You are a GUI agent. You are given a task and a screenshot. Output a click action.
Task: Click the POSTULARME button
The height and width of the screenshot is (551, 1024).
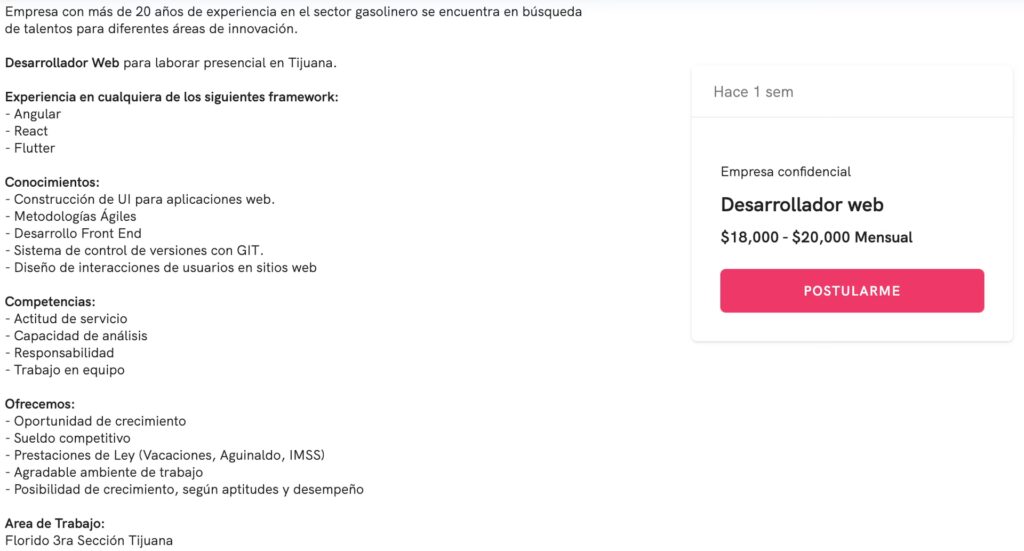852,291
